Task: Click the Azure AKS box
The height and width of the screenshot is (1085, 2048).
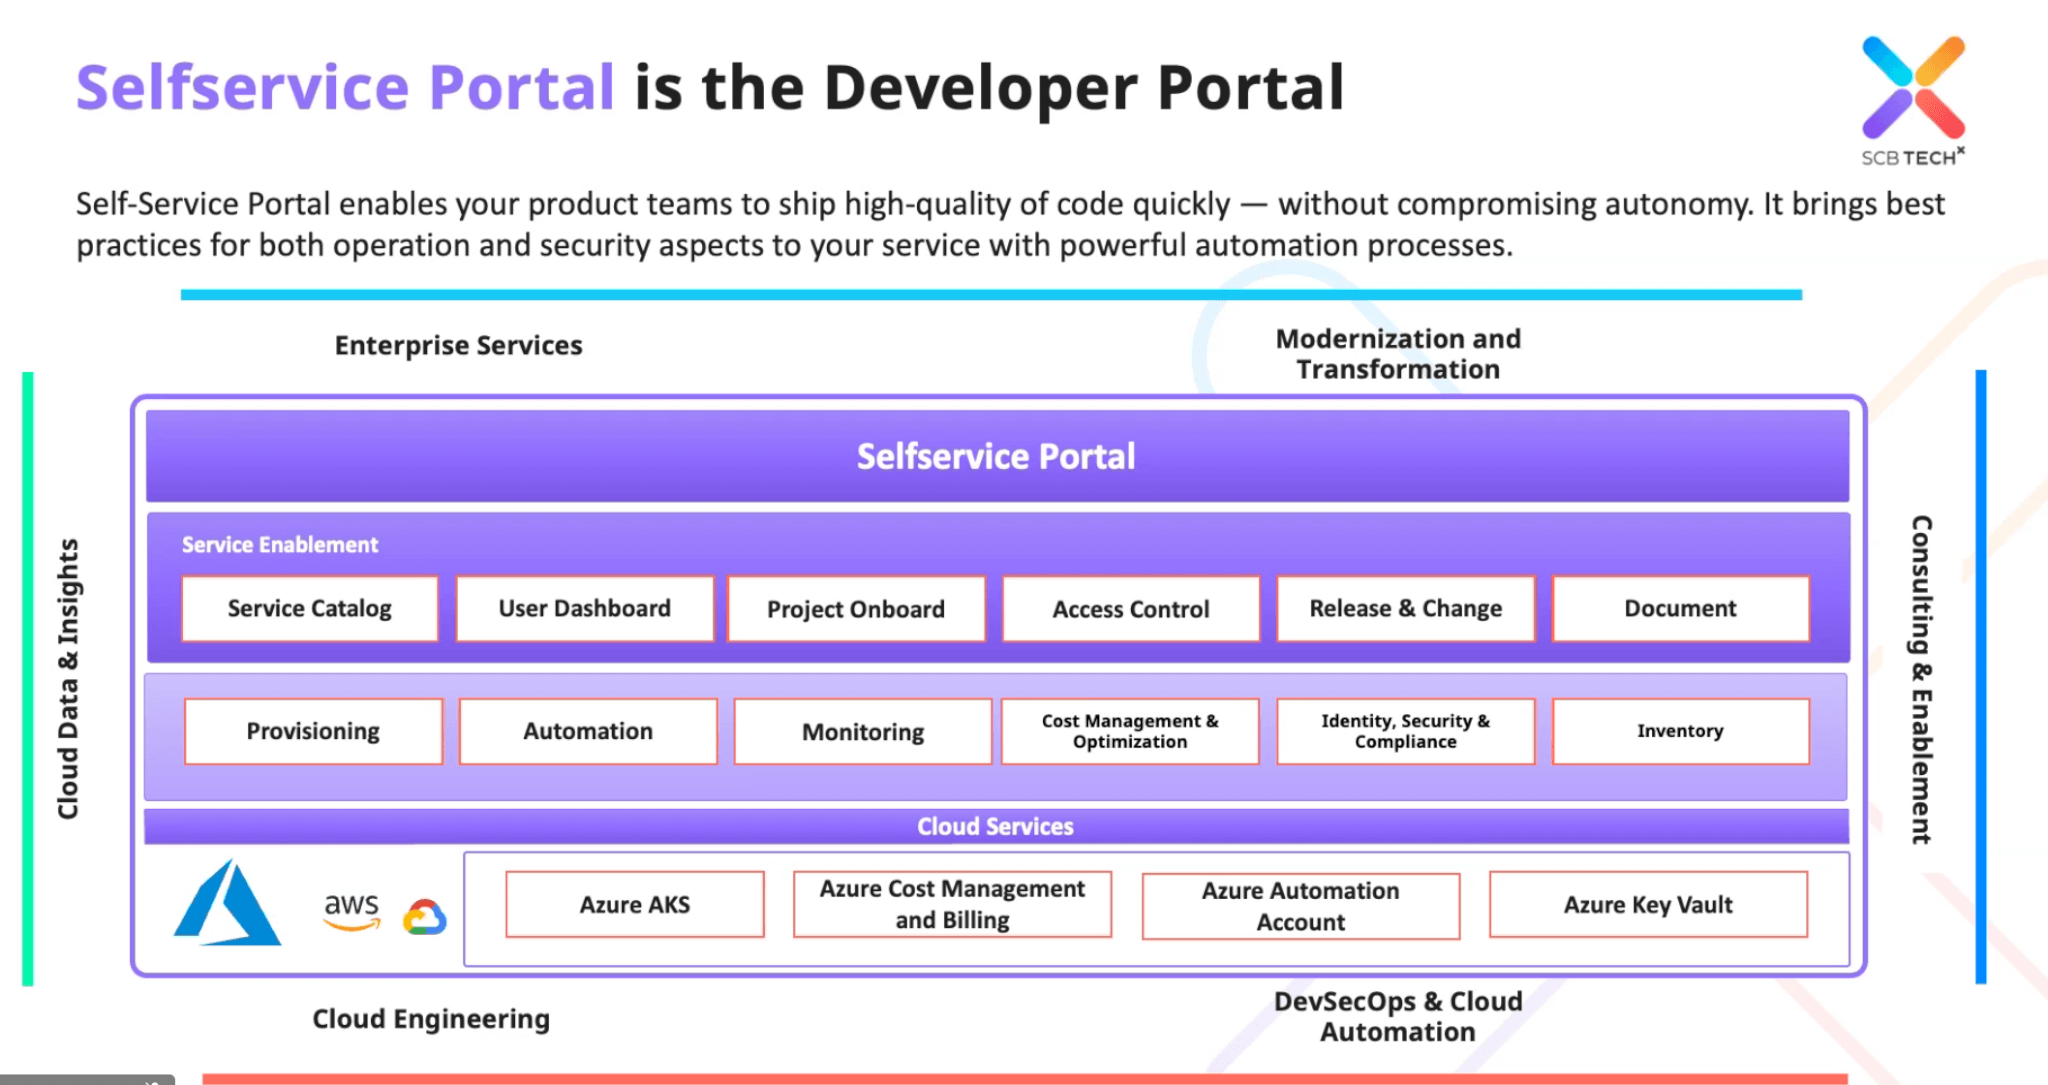Action: [635, 904]
